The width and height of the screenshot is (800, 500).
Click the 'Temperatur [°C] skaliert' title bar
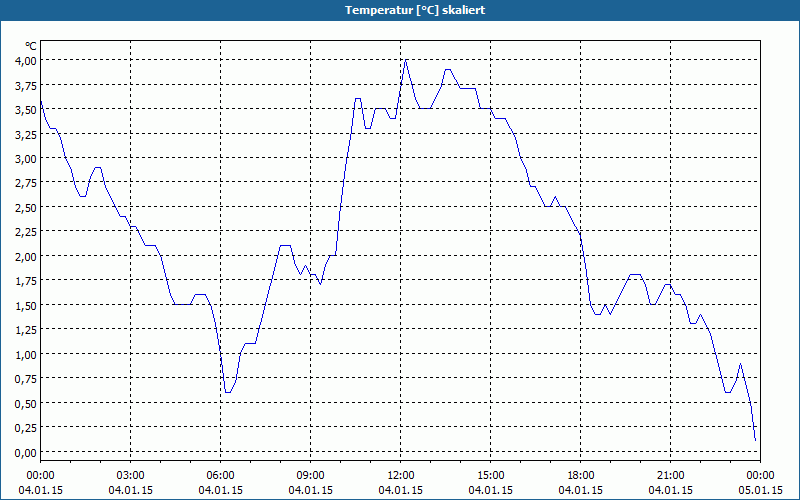click(400, 10)
